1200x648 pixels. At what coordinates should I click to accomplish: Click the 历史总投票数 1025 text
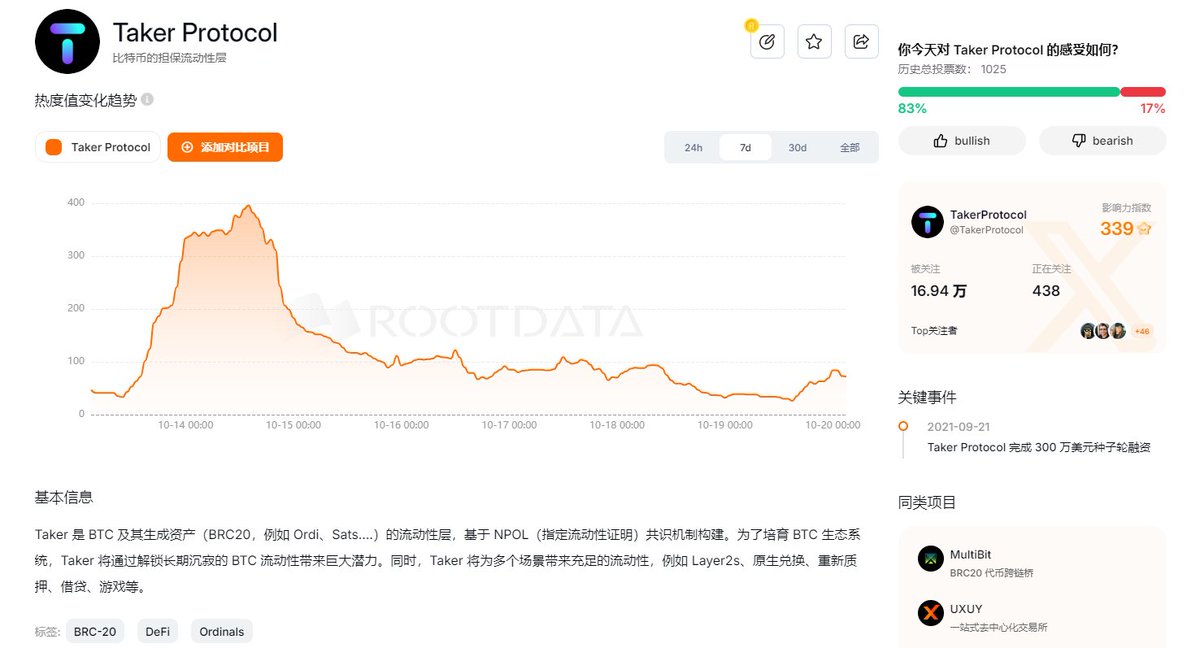952,69
